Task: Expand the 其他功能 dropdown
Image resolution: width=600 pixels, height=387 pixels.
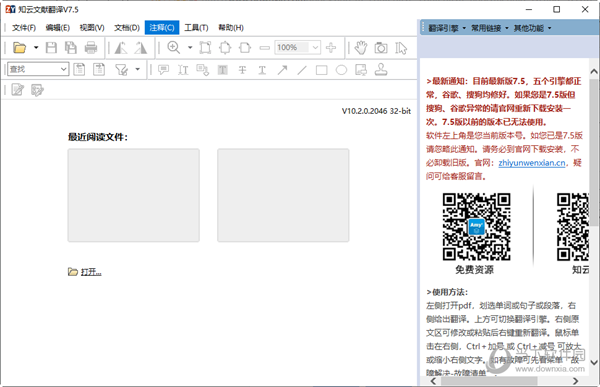Action: [532, 28]
